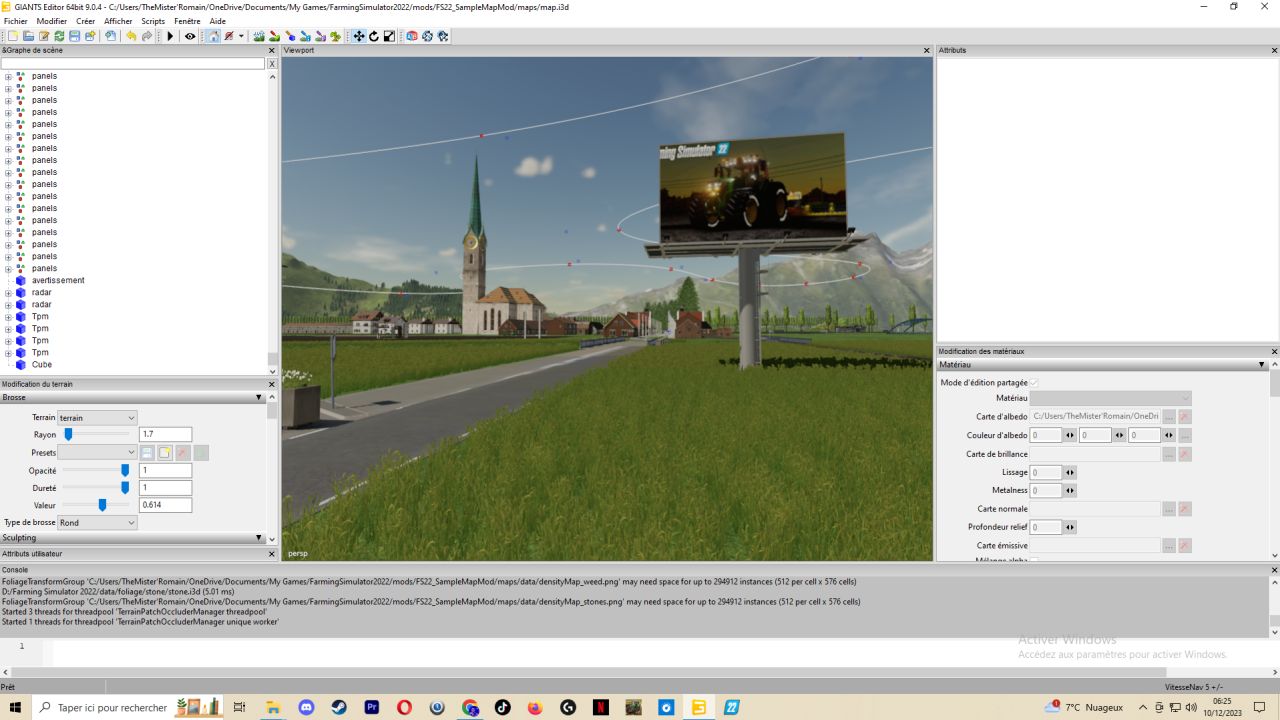Select the terrain sculpt mode icon
The height and width of the screenshot is (720, 1280).
point(259,36)
